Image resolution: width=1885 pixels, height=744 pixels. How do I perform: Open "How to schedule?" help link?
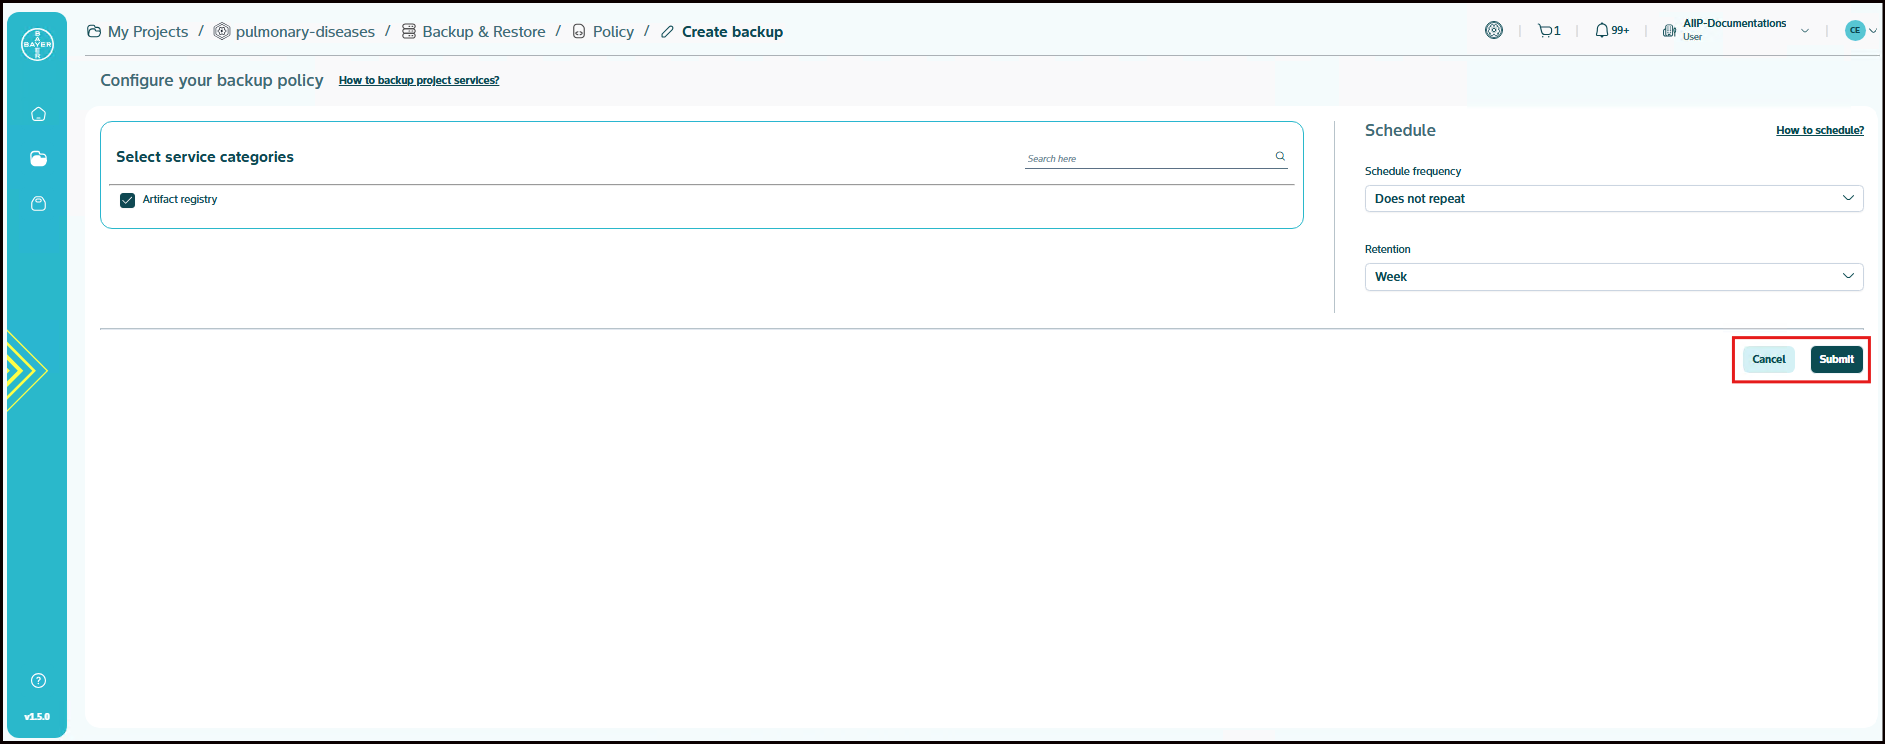click(x=1819, y=130)
